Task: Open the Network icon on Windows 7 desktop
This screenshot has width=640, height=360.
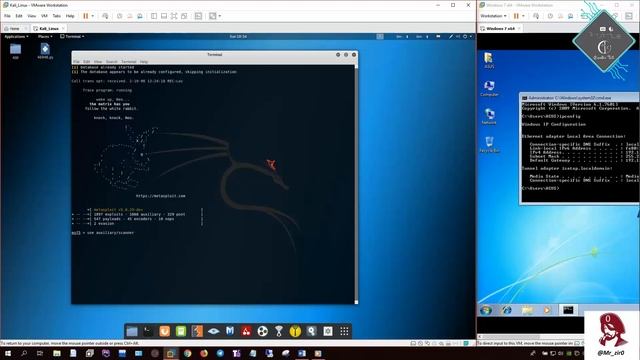Action: coord(489,116)
